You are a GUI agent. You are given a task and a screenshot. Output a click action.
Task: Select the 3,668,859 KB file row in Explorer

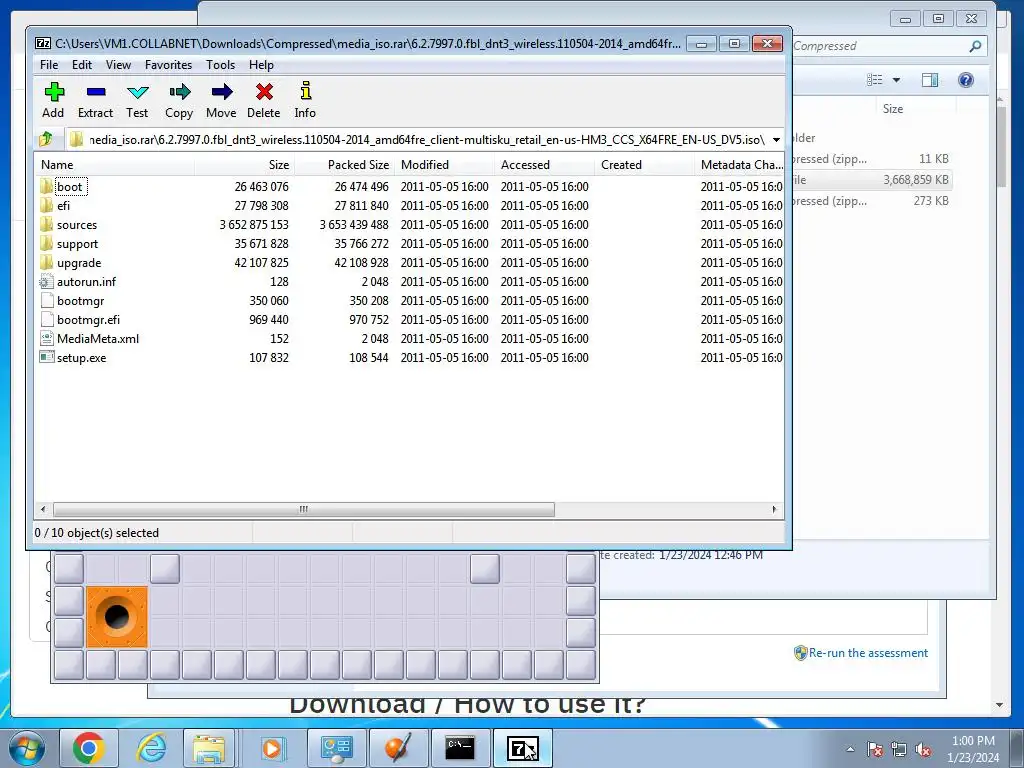click(872, 180)
